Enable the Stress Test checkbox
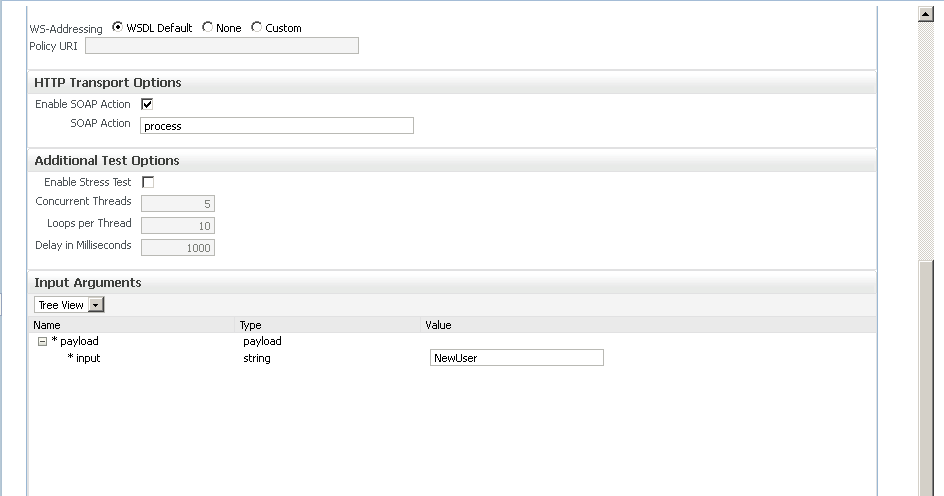The image size is (944, 496). coord(148,182)
